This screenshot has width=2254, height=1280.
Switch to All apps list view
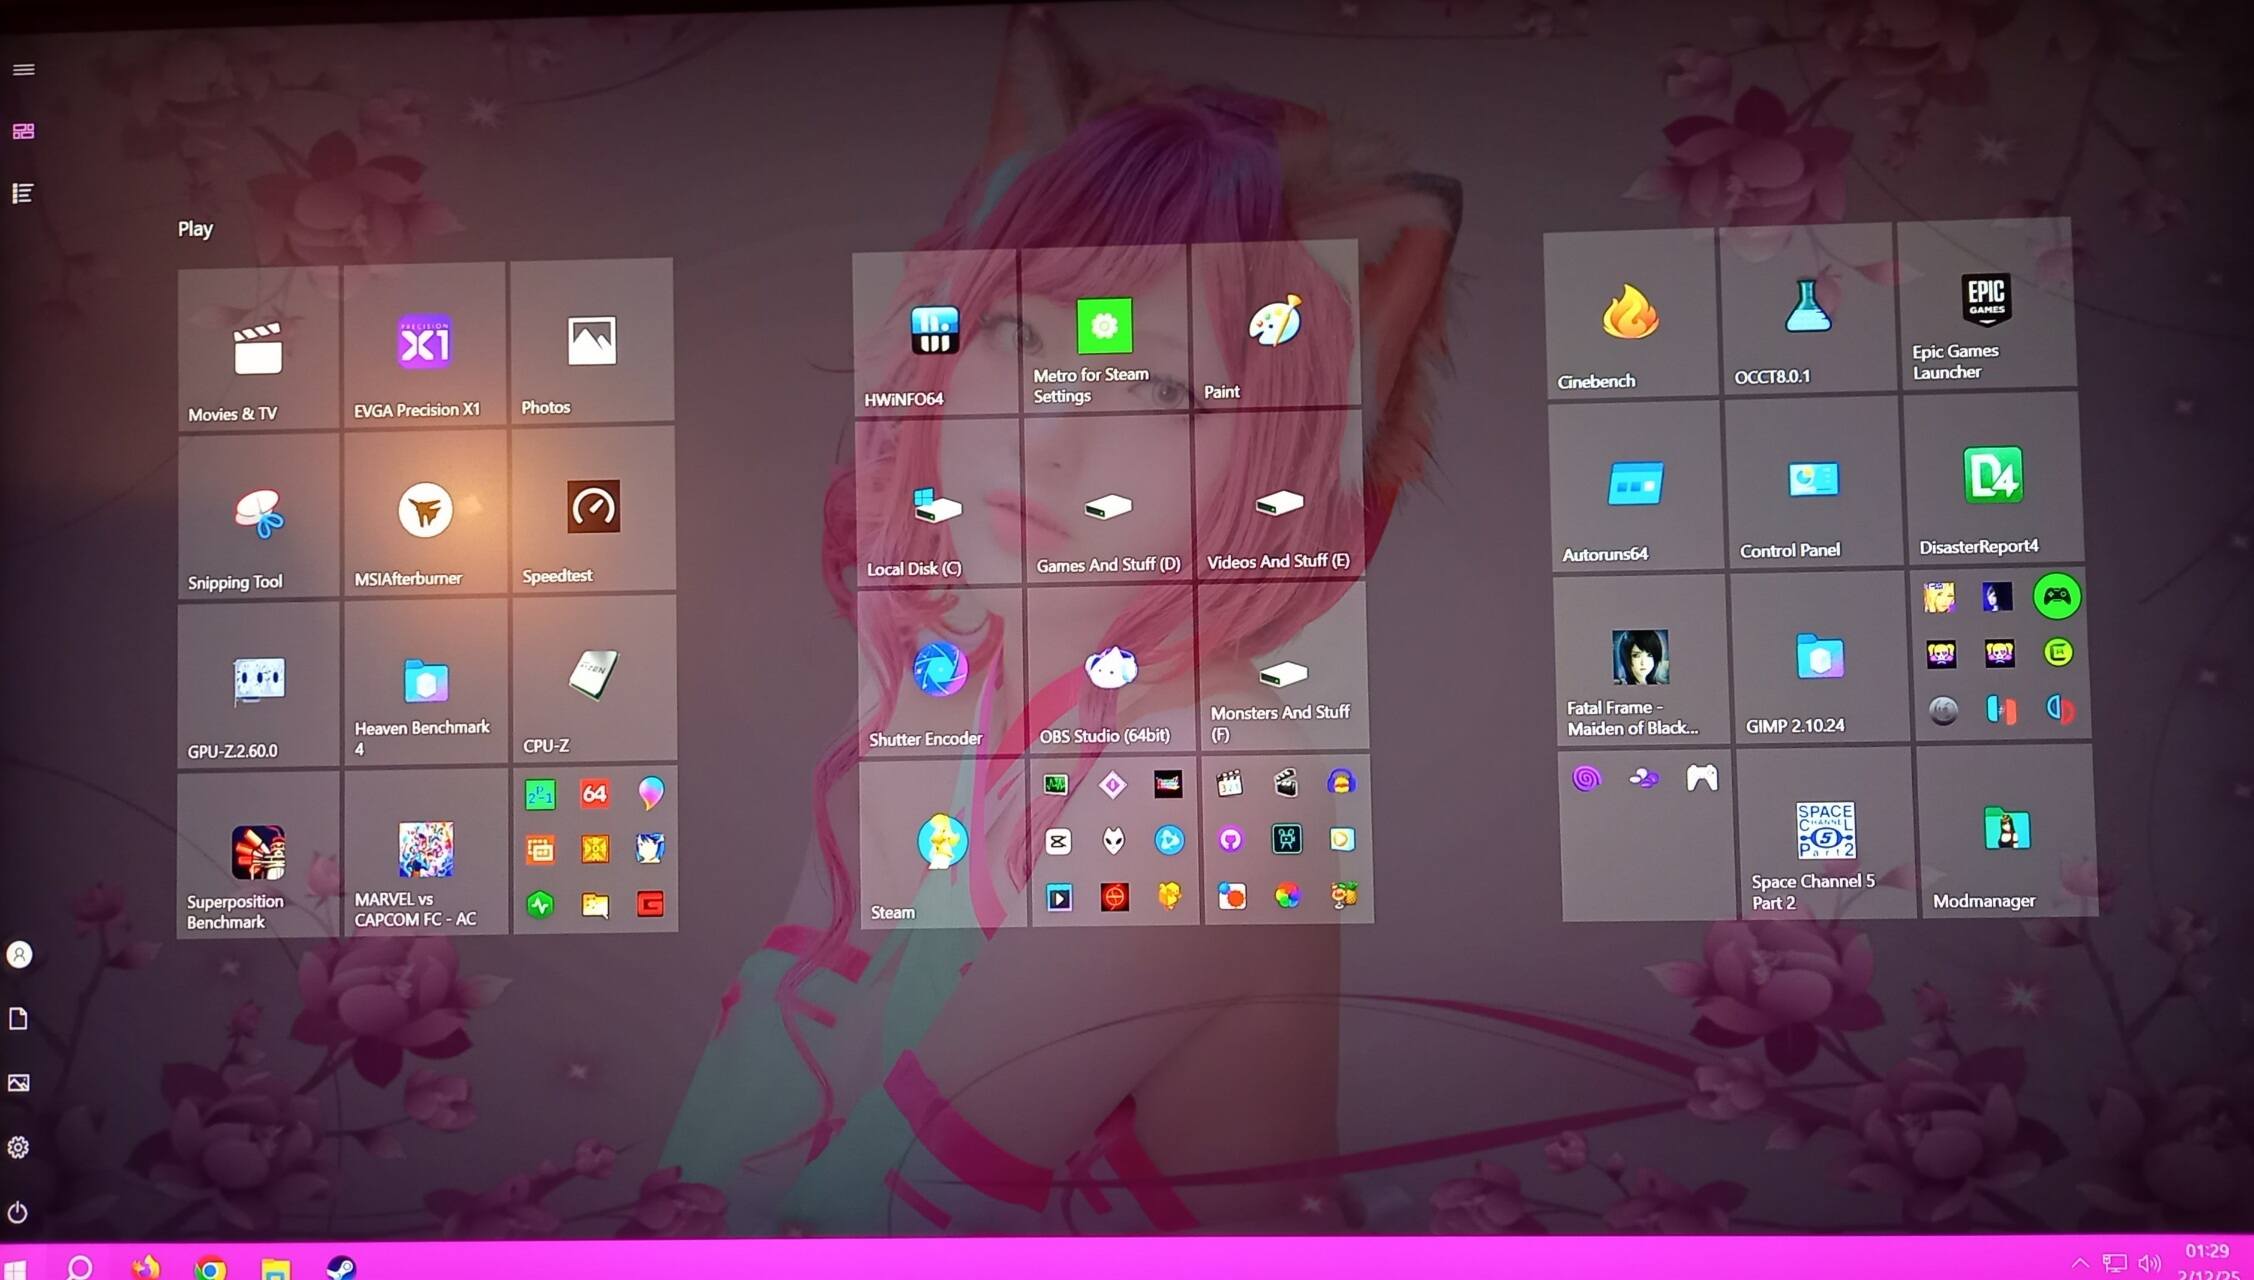[x=23, y=193]
